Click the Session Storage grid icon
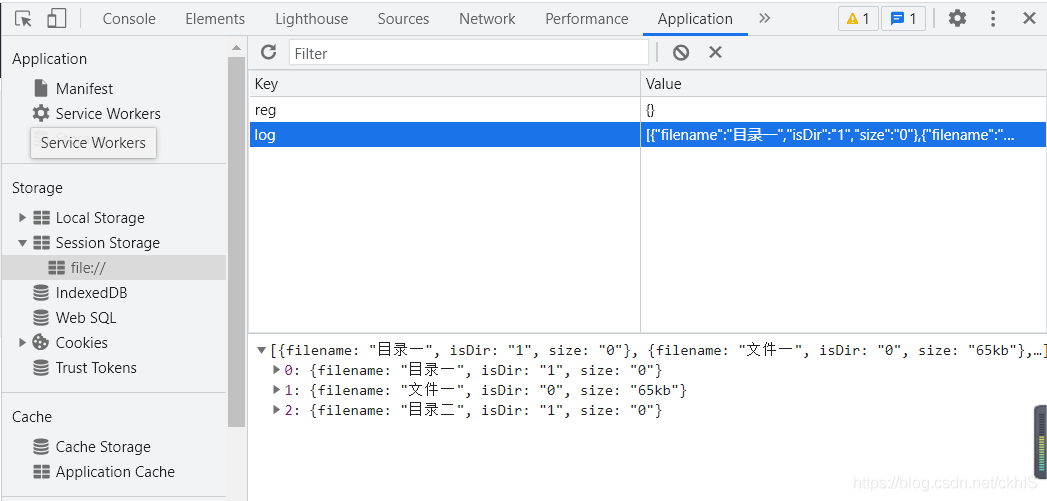The image size is (1047, 501). 41,242
